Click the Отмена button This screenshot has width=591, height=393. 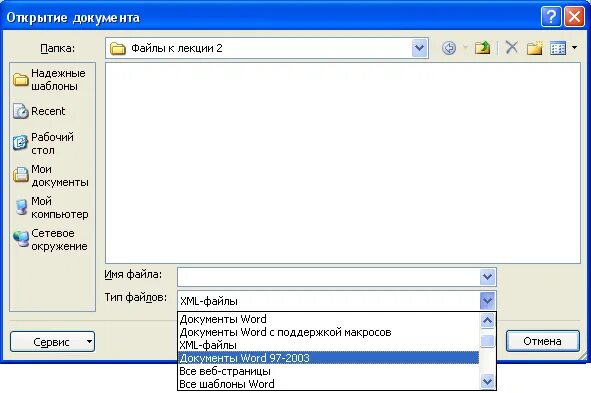click(x=542, y=341)
